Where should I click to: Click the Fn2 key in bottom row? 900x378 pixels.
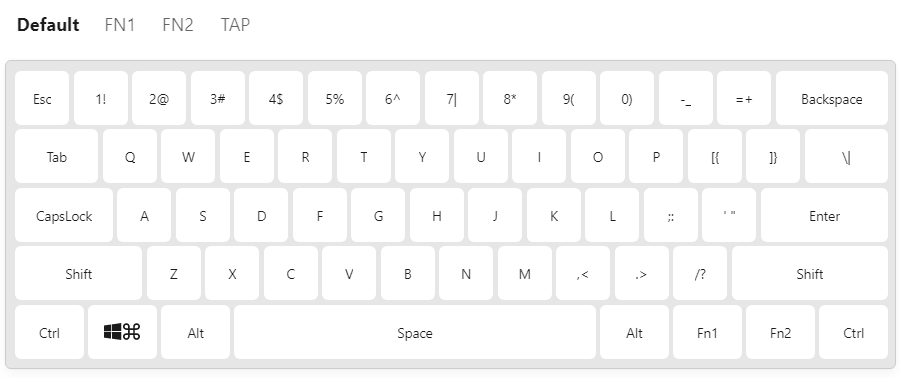[x=780, y=332]
